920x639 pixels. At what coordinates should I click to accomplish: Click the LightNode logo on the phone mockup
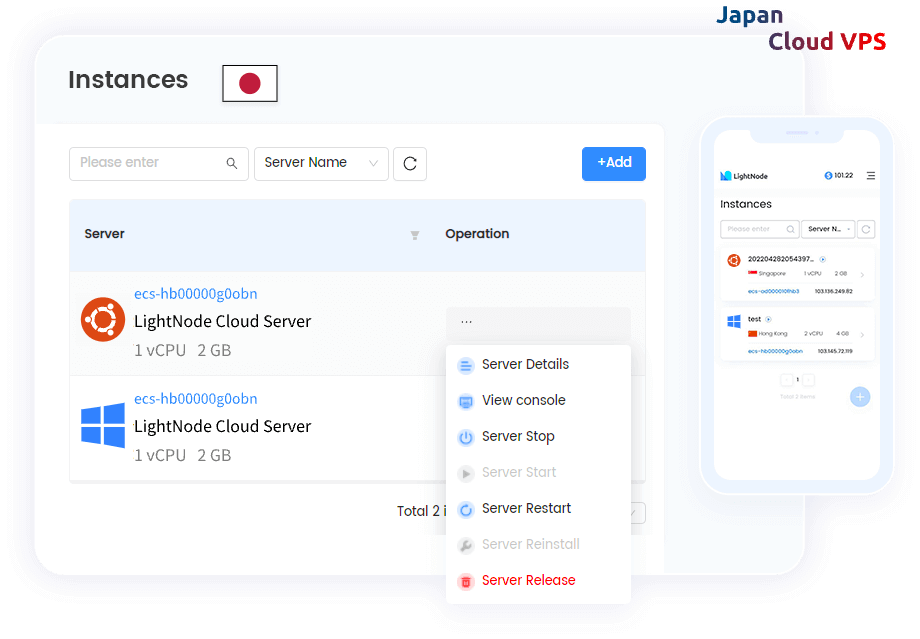726,176
